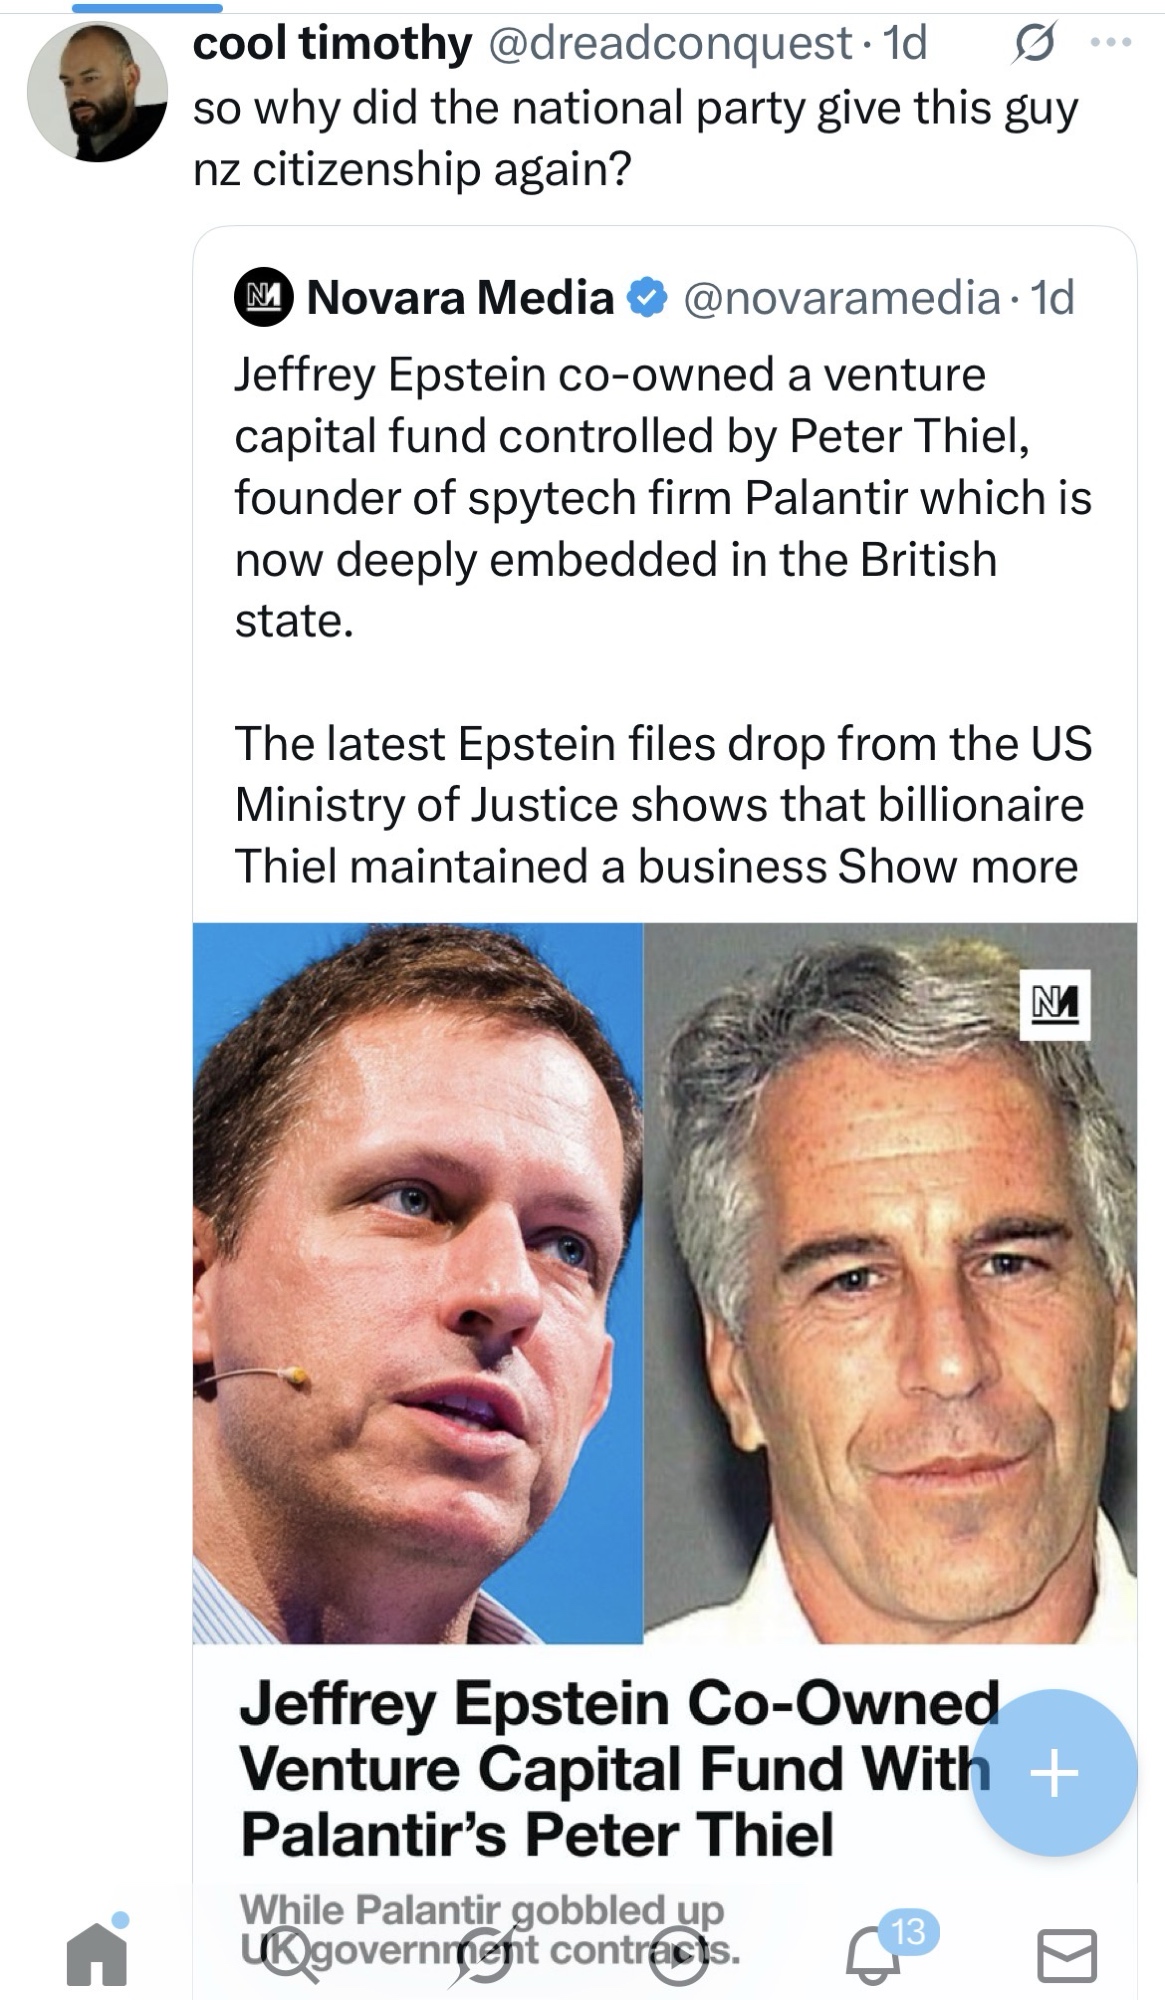
Task: Tap the Novara Media display name
Action: point(460,298)
